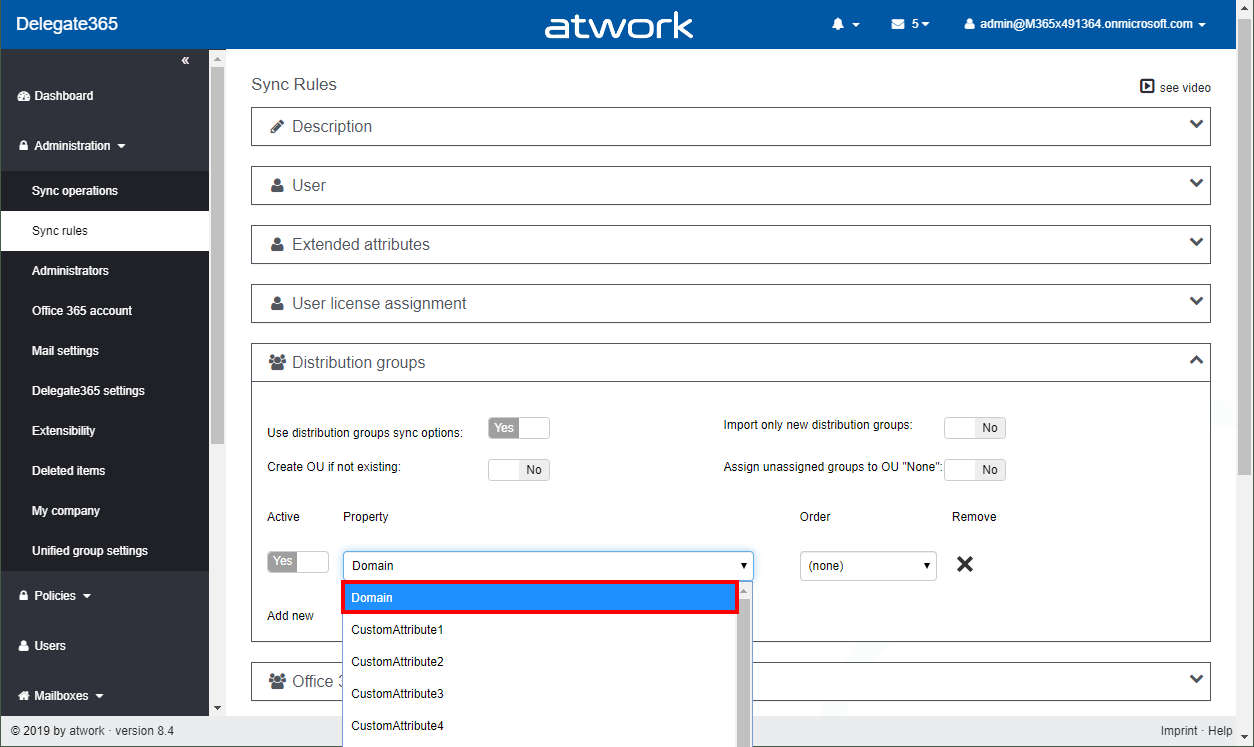Click the Add new link
The width and height of the screenshot is (1254, 747).
[x=290, y=616]
